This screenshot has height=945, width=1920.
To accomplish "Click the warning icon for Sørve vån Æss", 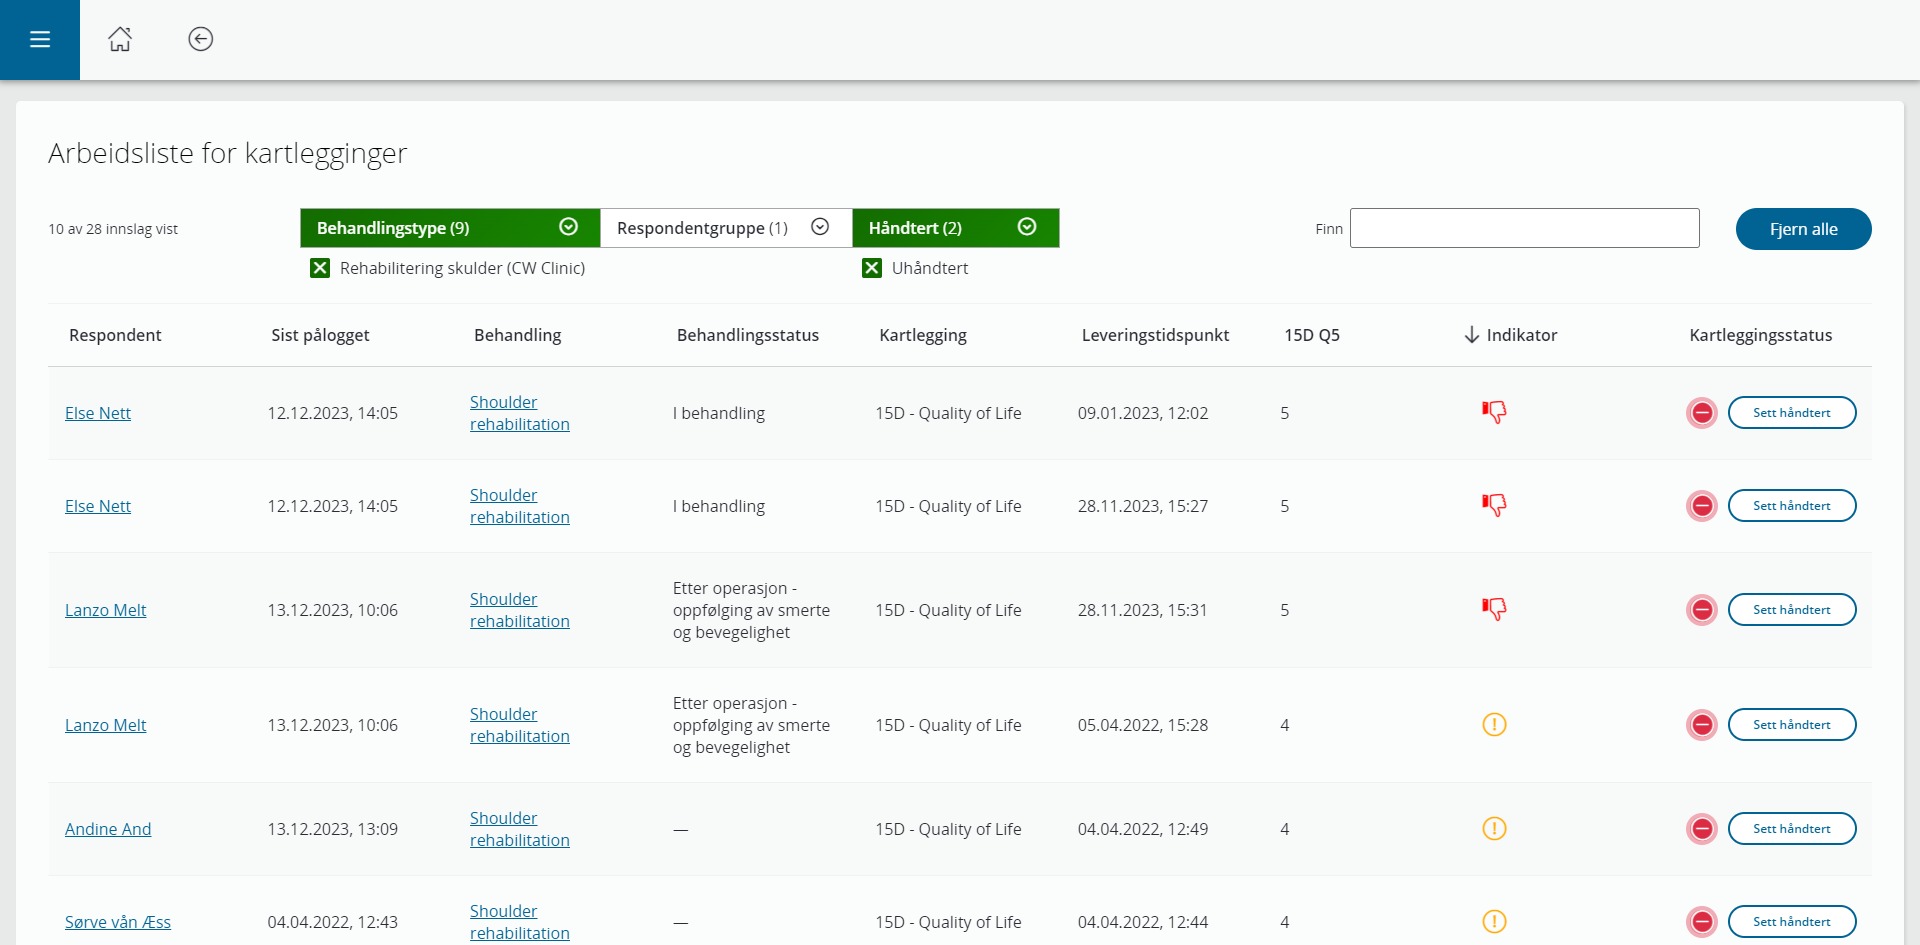I will click(1494, 921).
